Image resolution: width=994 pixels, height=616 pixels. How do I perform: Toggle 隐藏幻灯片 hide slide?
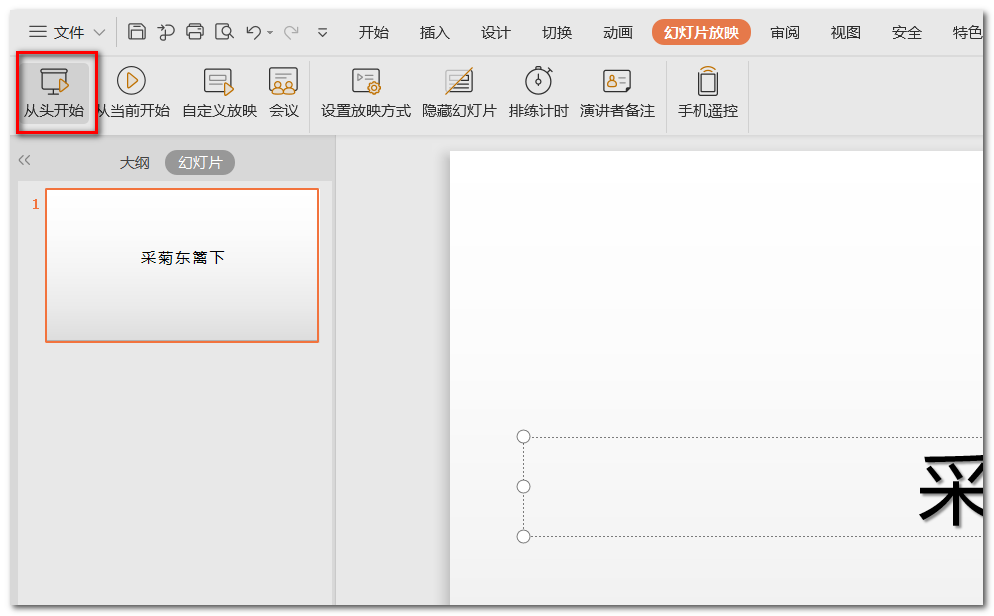tap(459, 93)
